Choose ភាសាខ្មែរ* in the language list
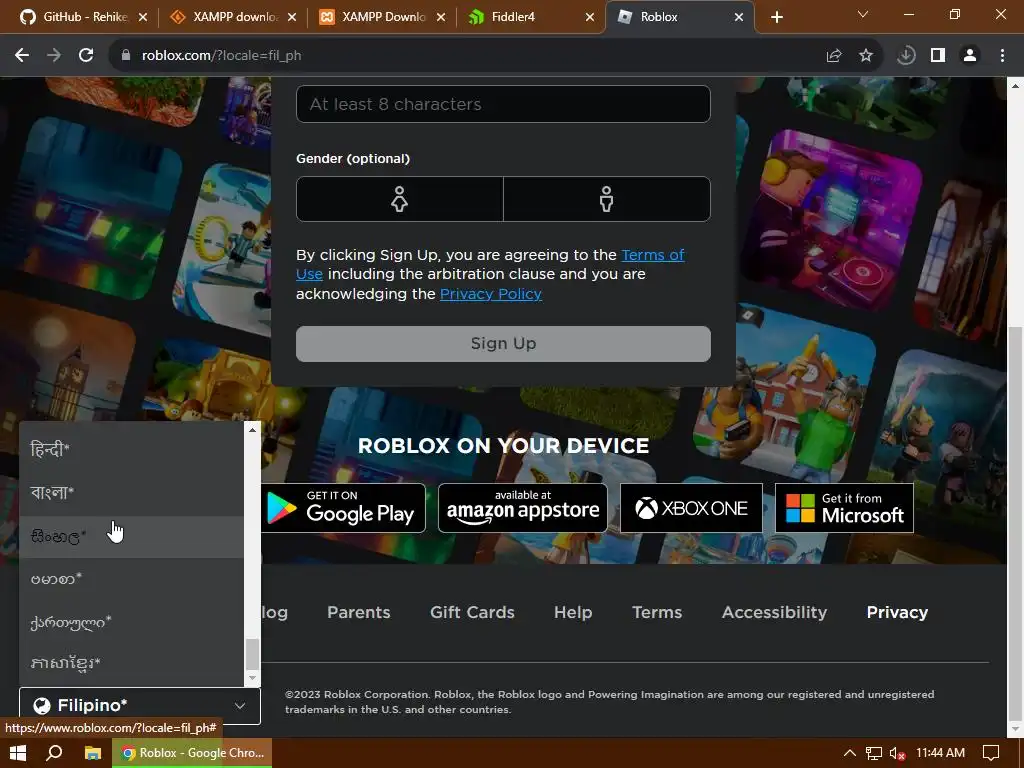Screen dimensions: 1024x768 pyautogui.click(x=131, y=664)
